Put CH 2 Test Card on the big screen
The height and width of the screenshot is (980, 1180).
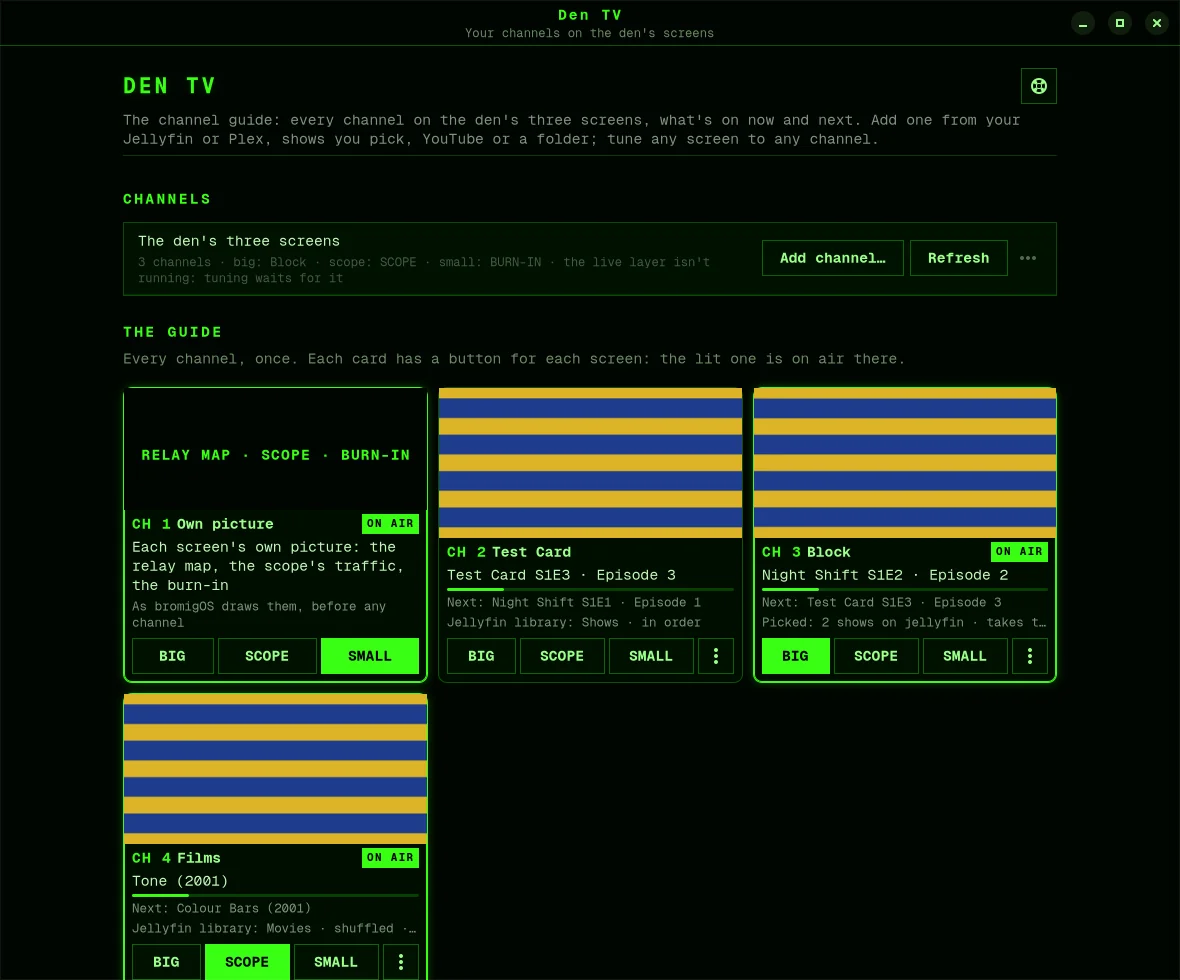(x=482, y=656)
